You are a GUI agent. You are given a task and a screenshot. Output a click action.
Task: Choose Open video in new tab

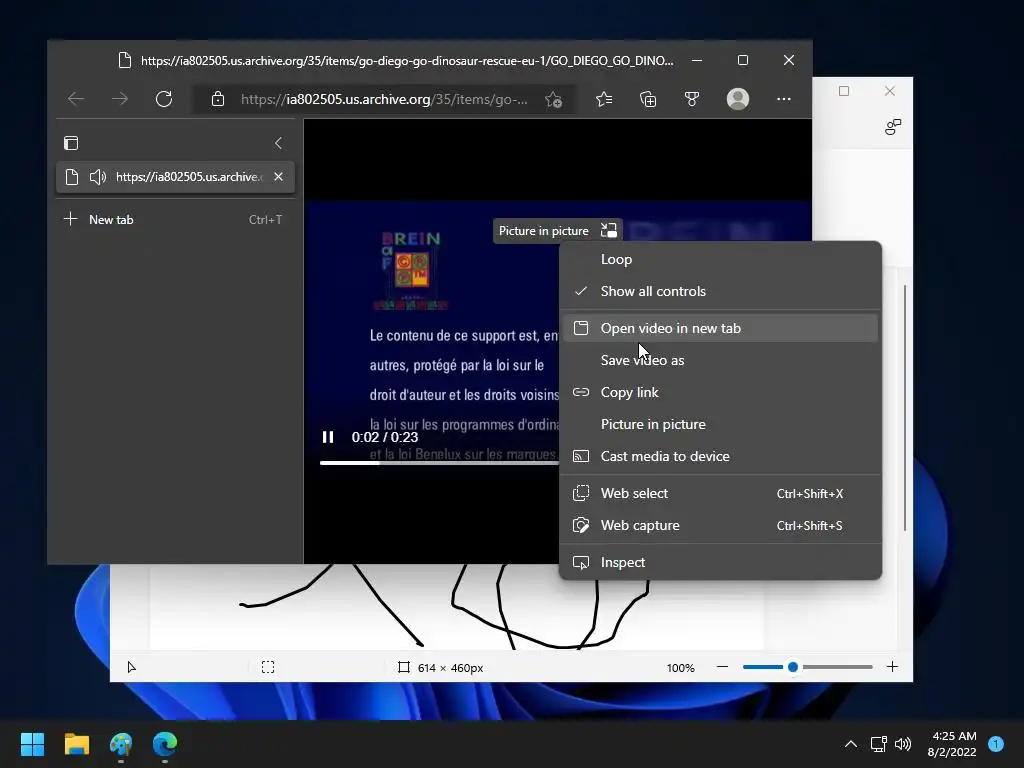coord(720,328)
